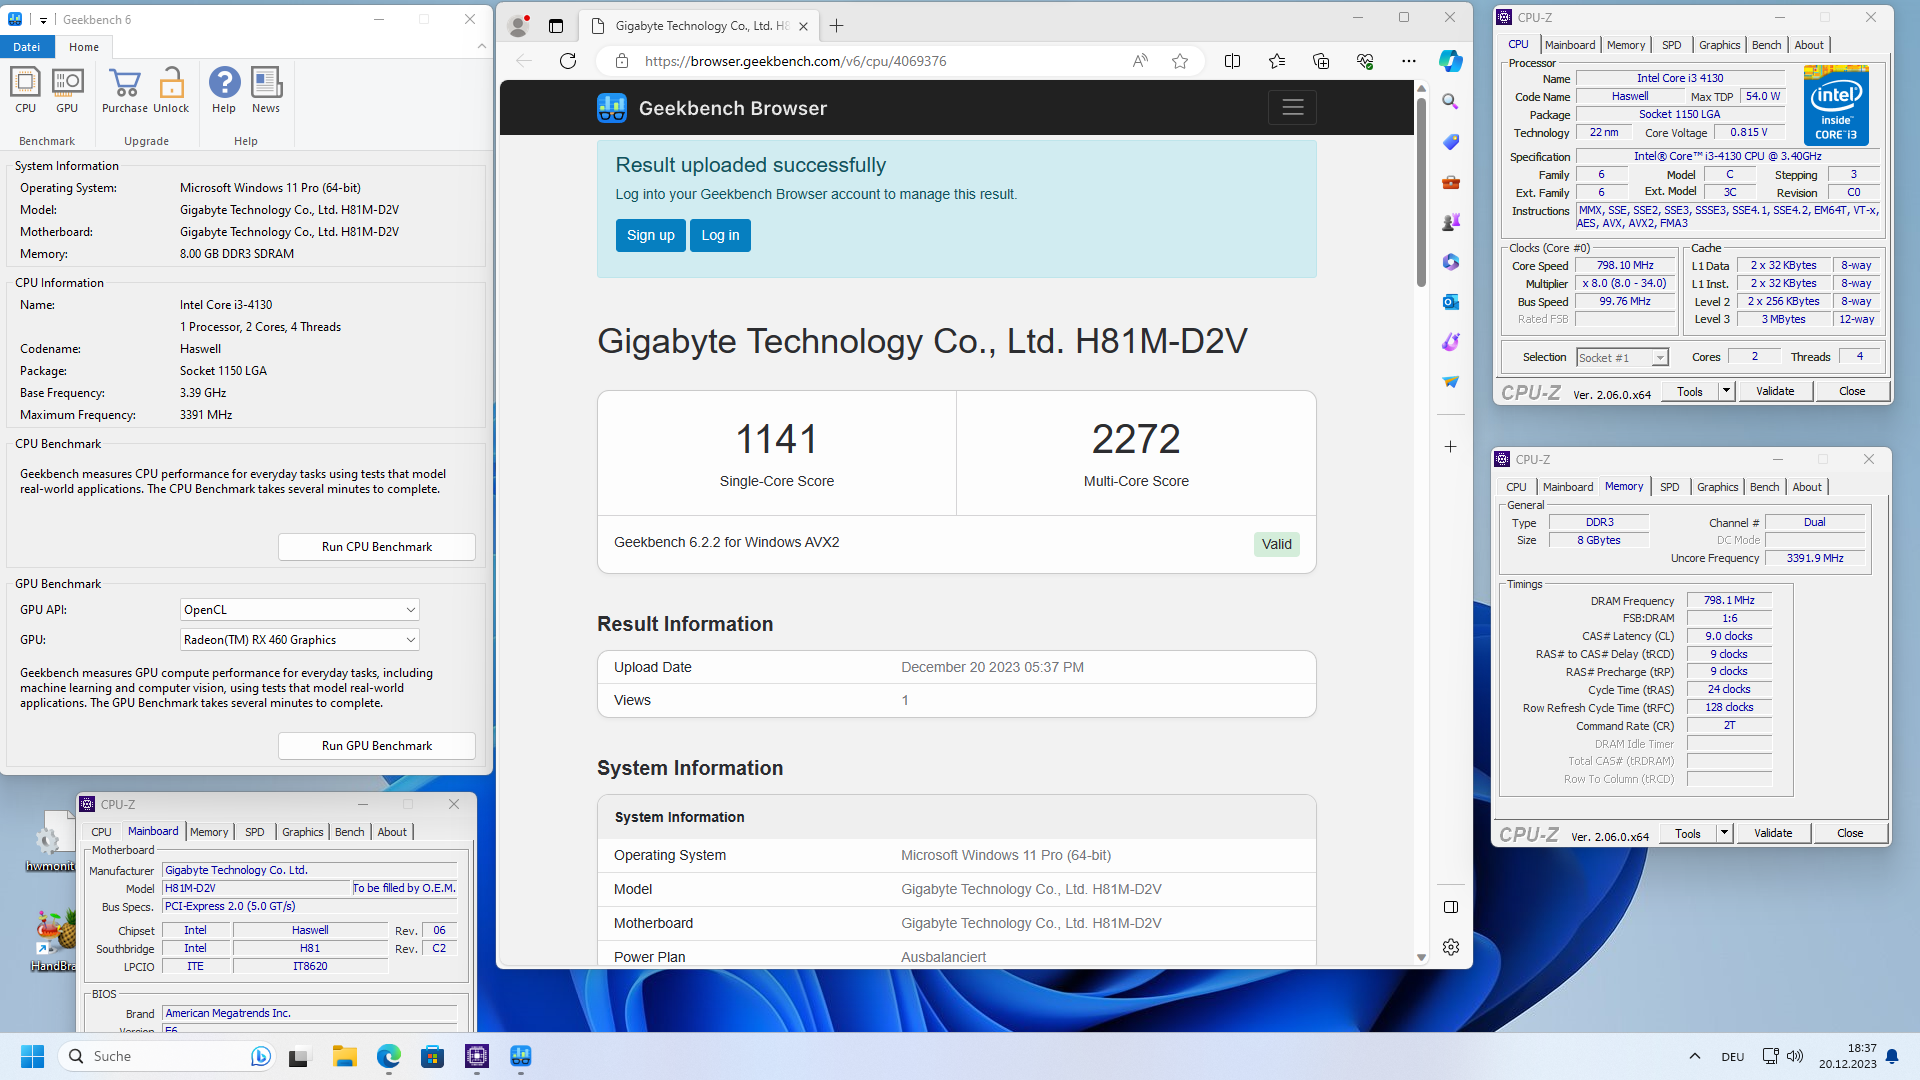Image resolution: width=1920 pixels, height=1080 pixels.
Task: Click the taskbar search box
Action: click(x=168, y=1056)
